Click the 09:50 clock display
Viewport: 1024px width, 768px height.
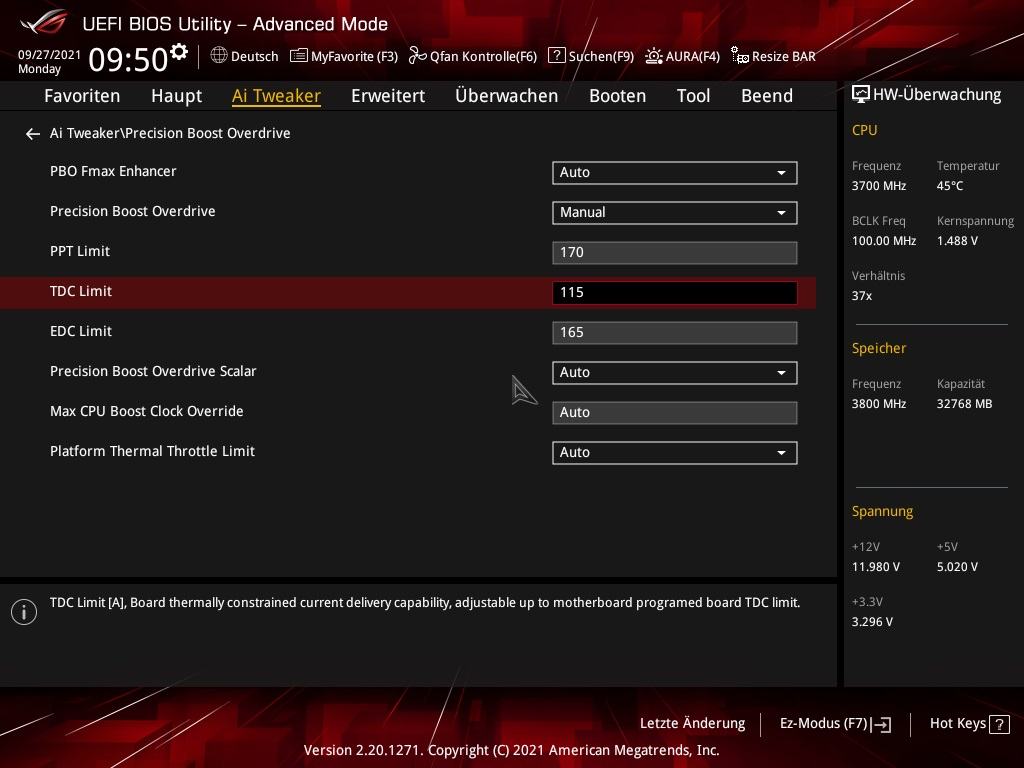tap(128, 59)
